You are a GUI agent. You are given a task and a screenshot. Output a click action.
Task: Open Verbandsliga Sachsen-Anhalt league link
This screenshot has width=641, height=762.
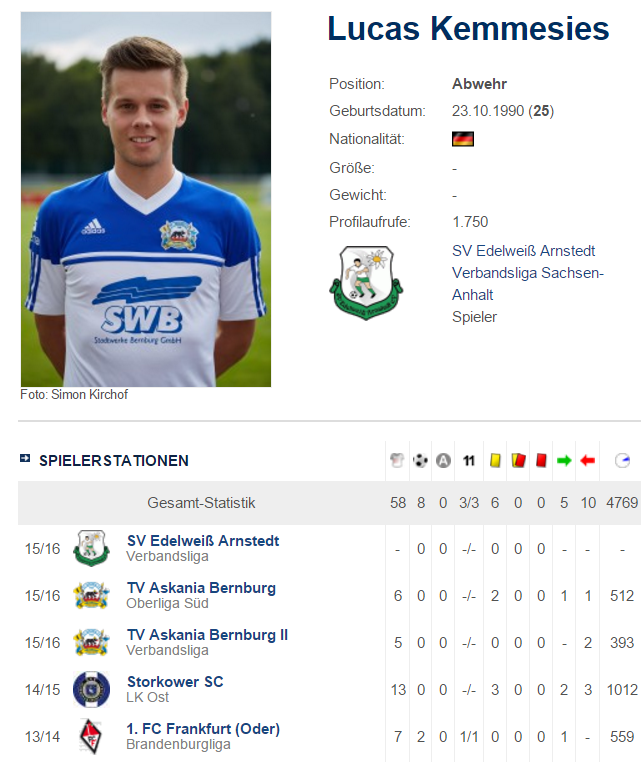pyautogui.click(x=528, y=284)
